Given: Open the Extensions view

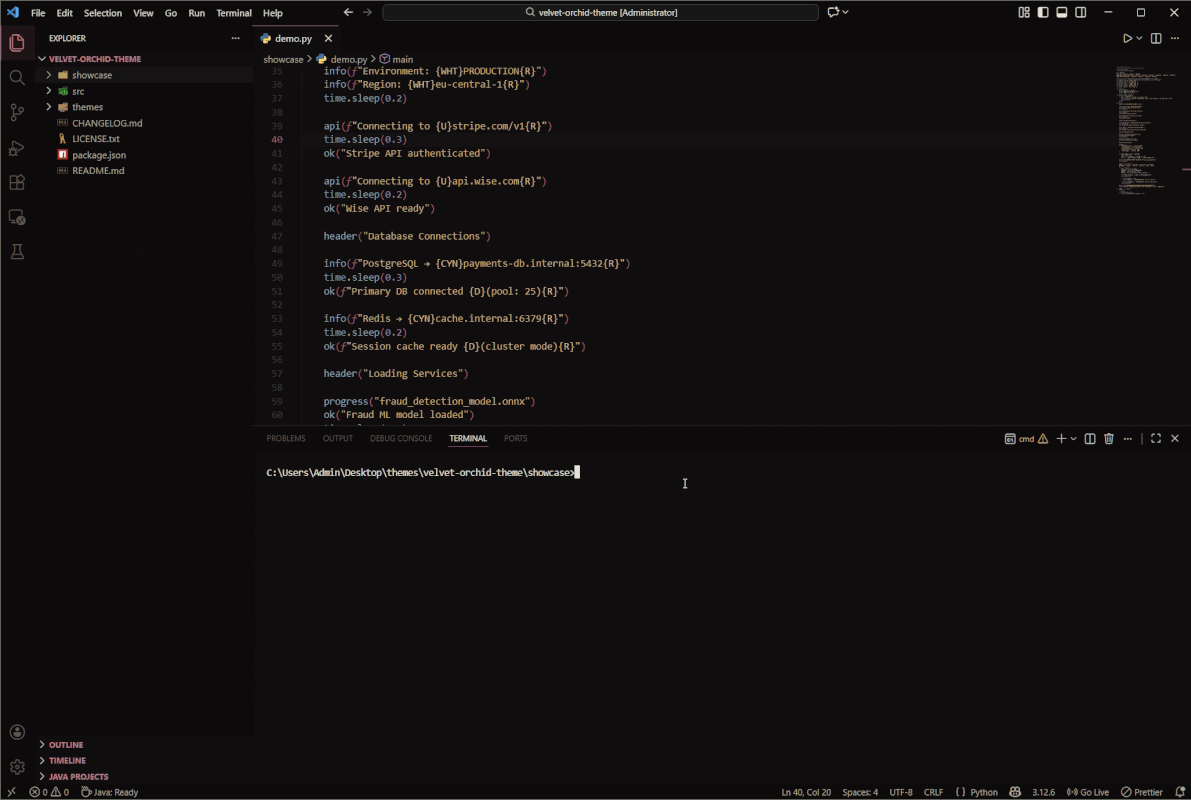Looking at the screenshot, I should 17,182.
